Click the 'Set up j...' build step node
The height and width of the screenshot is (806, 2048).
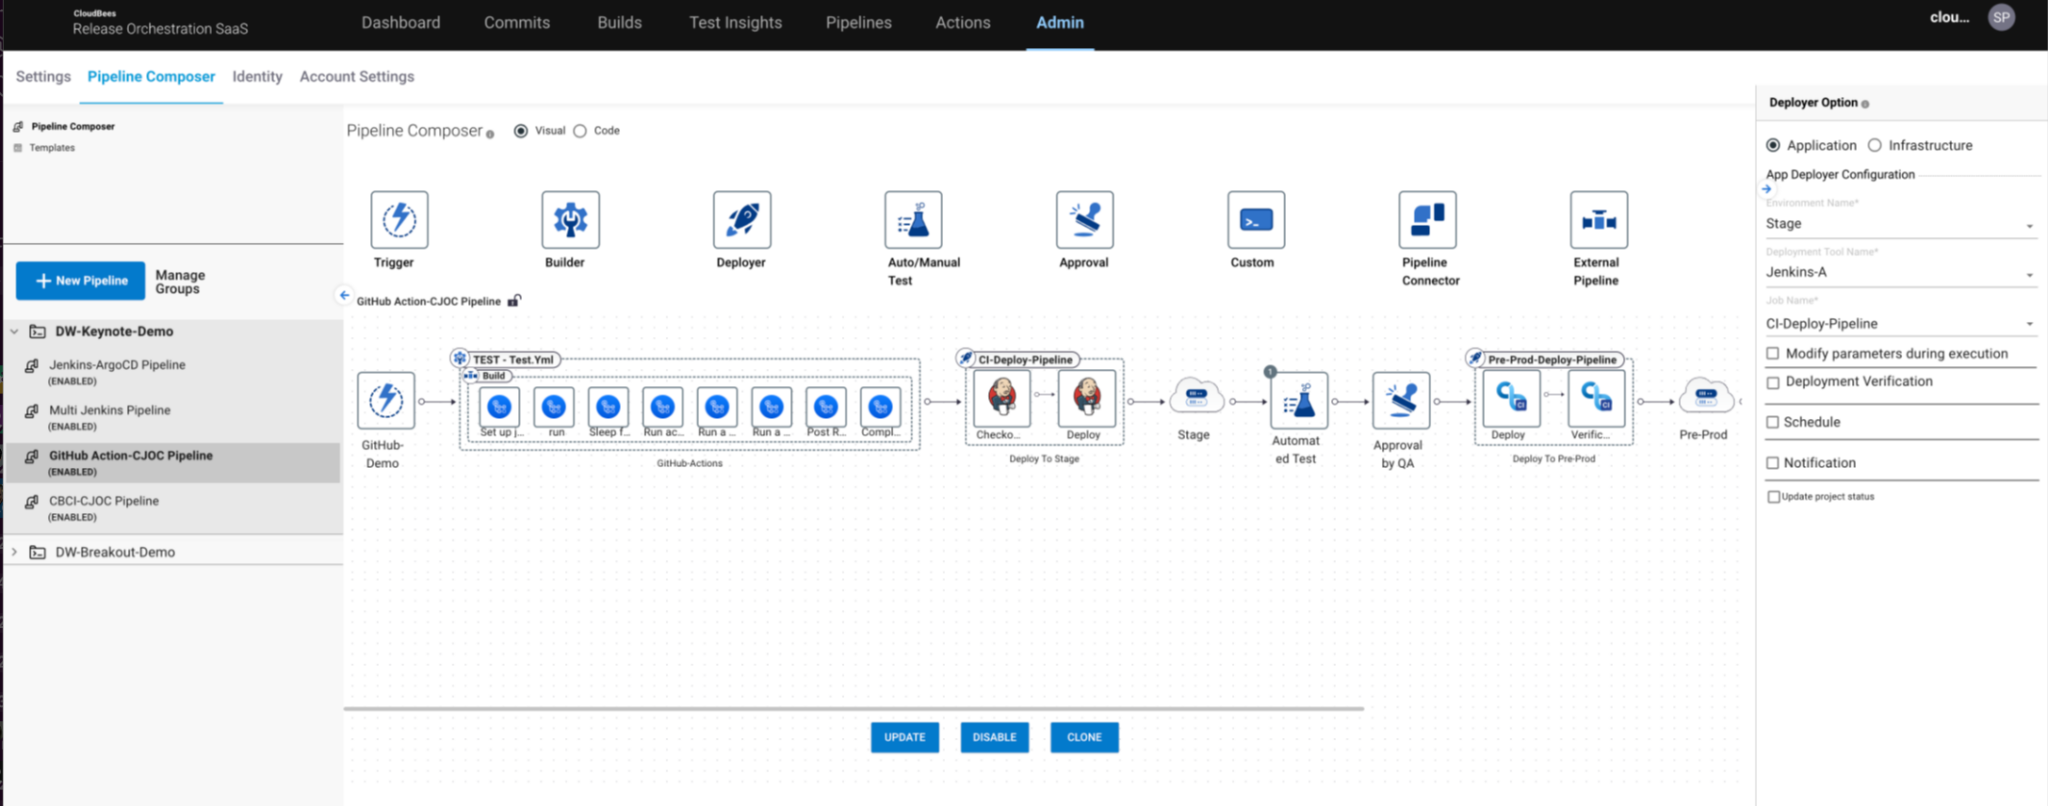pyautogui.click(x=500, y=407)
